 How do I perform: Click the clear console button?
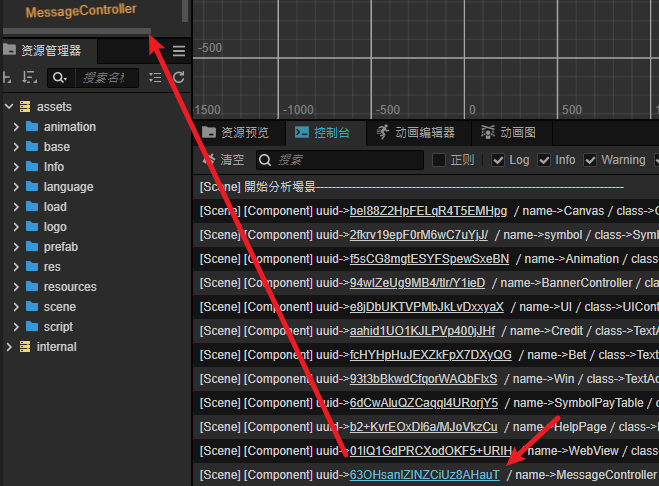[x=224, y=160]
